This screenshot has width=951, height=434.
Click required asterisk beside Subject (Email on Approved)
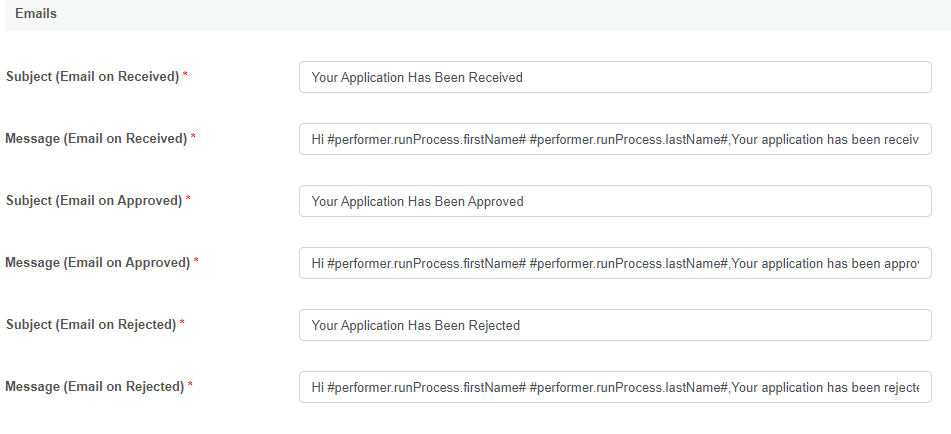click(188, 200)
